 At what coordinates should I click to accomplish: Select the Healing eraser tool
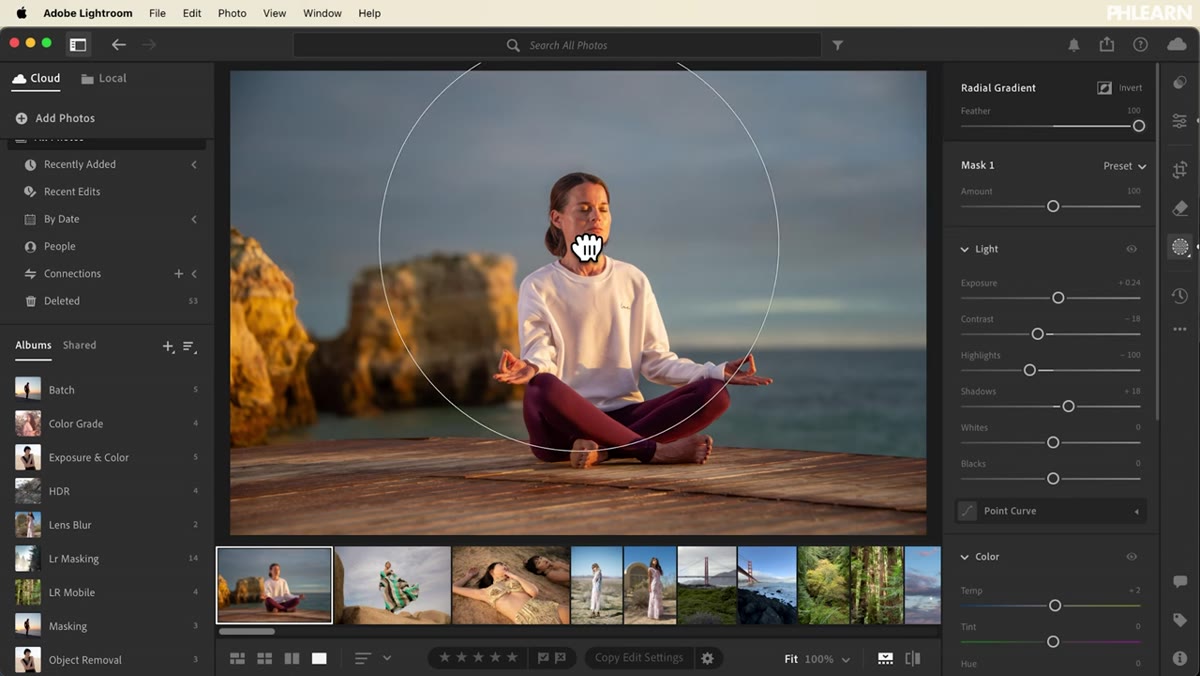click(x=1180, y=208)
